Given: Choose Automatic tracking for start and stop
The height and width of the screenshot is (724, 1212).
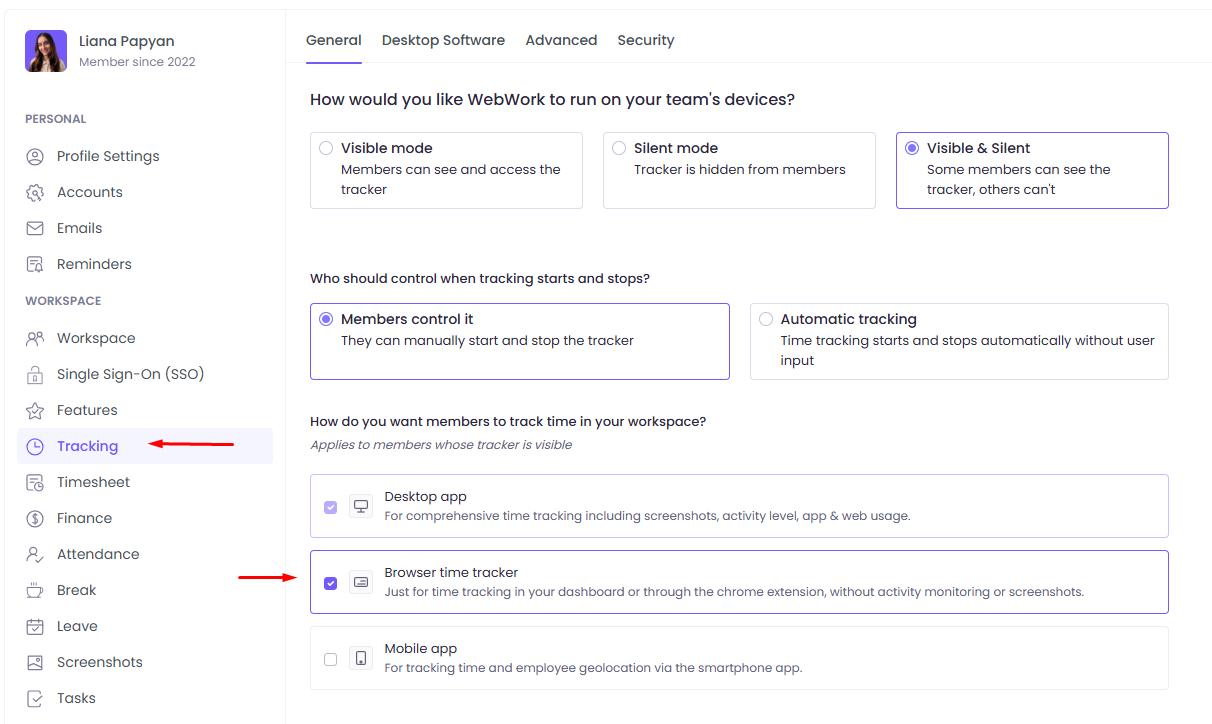Looking at the screenshot, I should coord(766,318).
